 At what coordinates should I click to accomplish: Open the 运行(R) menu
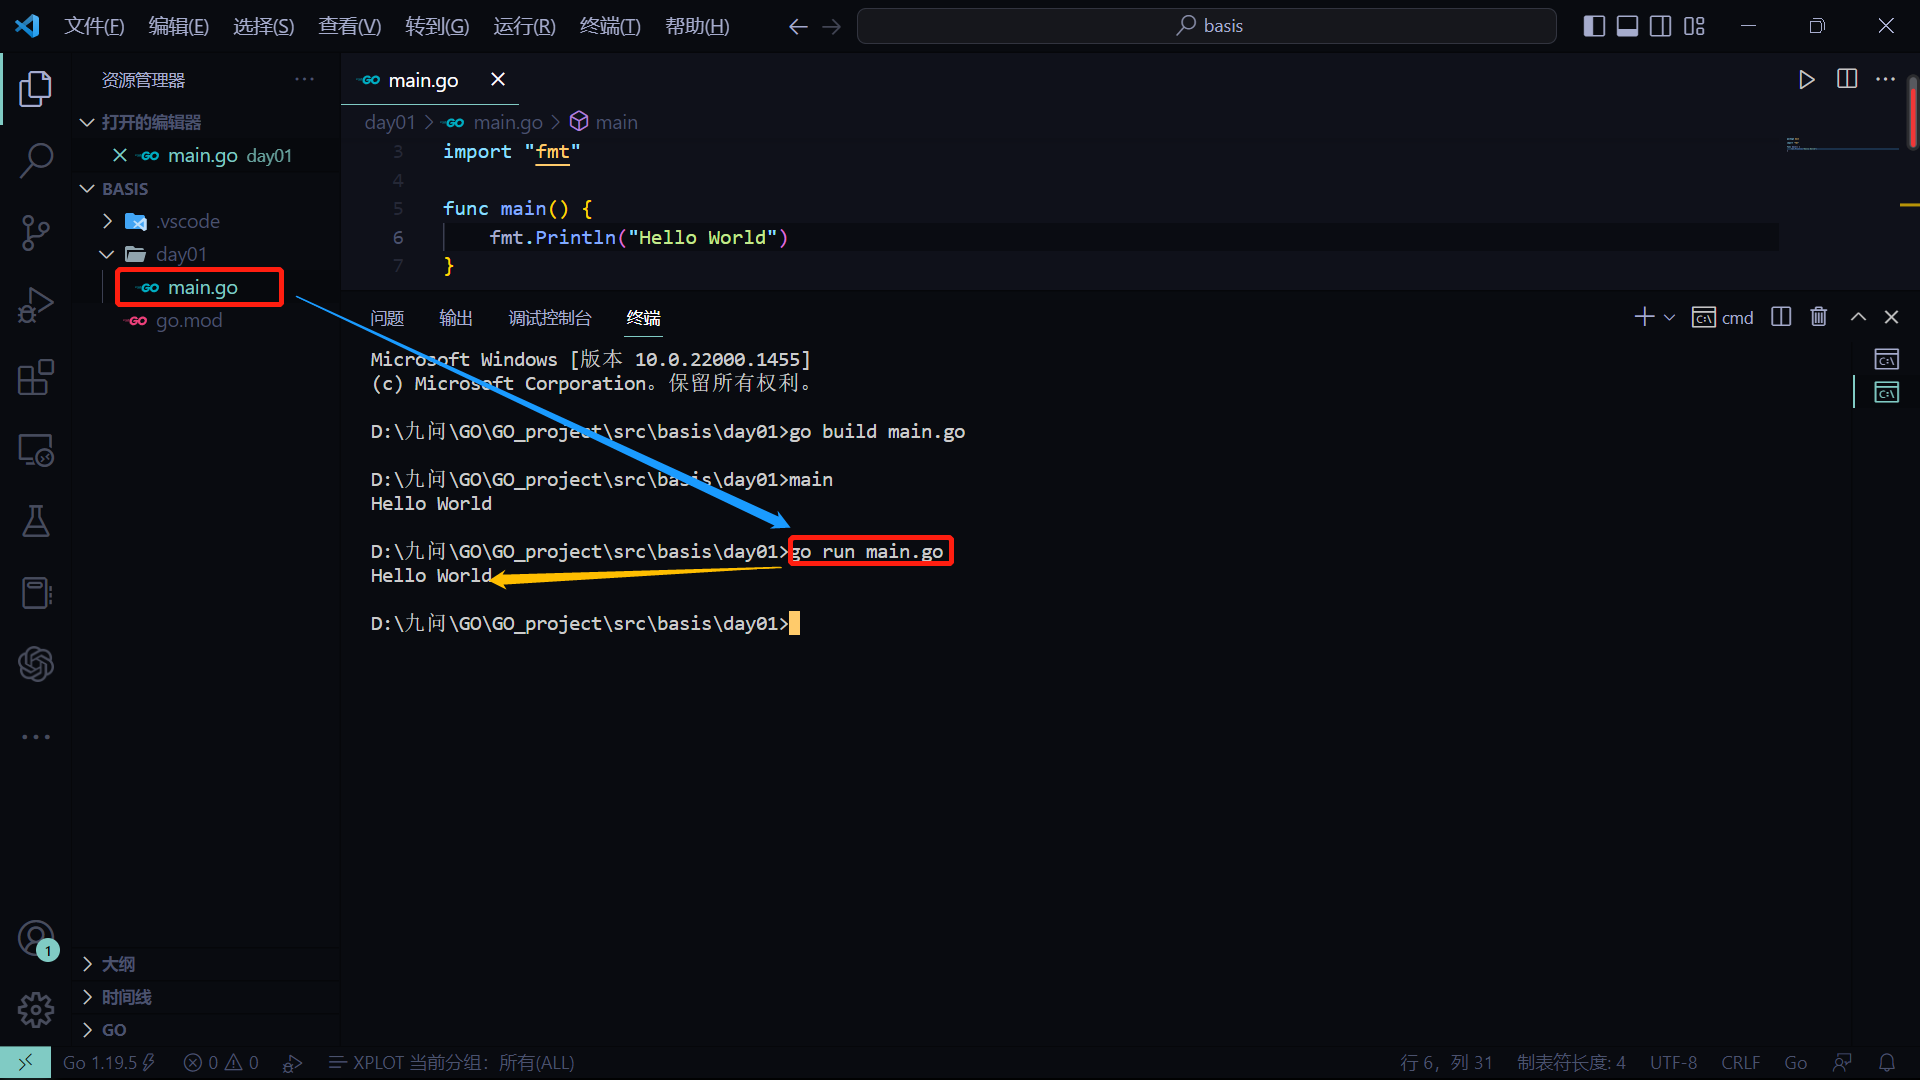[x=524, y=27]
